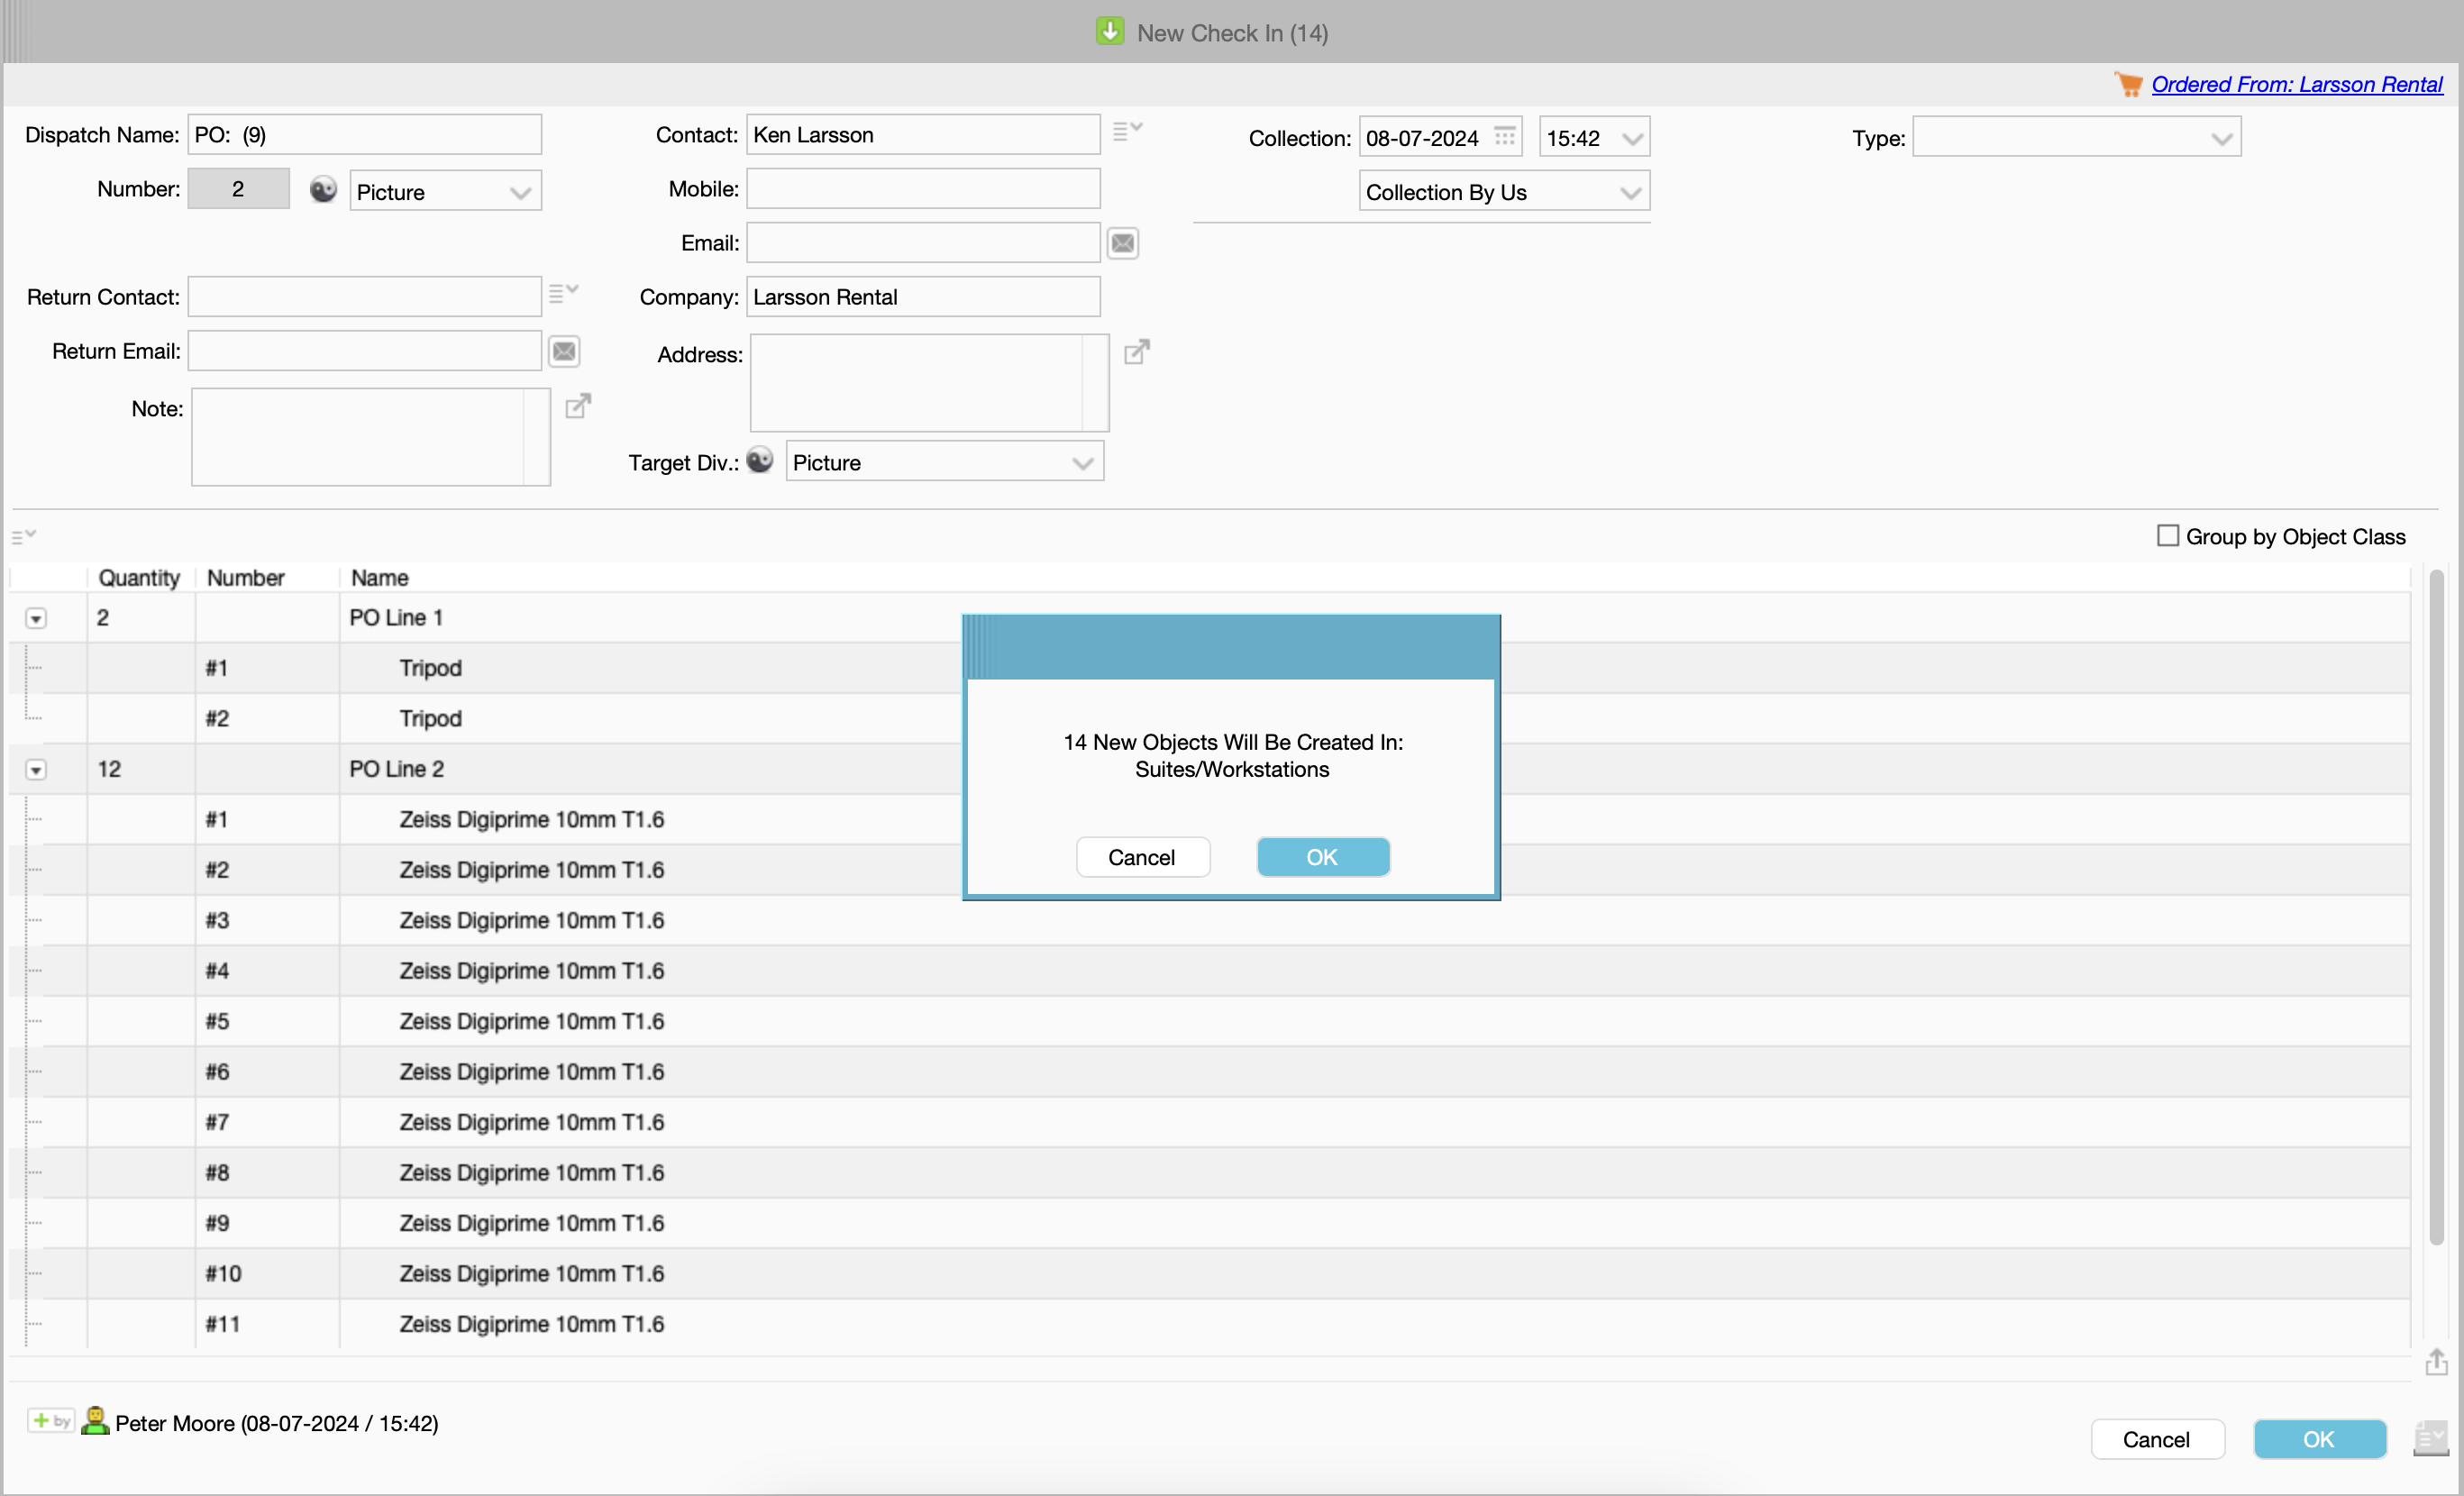2464x1496 pixels.
Task: Open the Type dropdown
Action: [x=2076, y=138]
